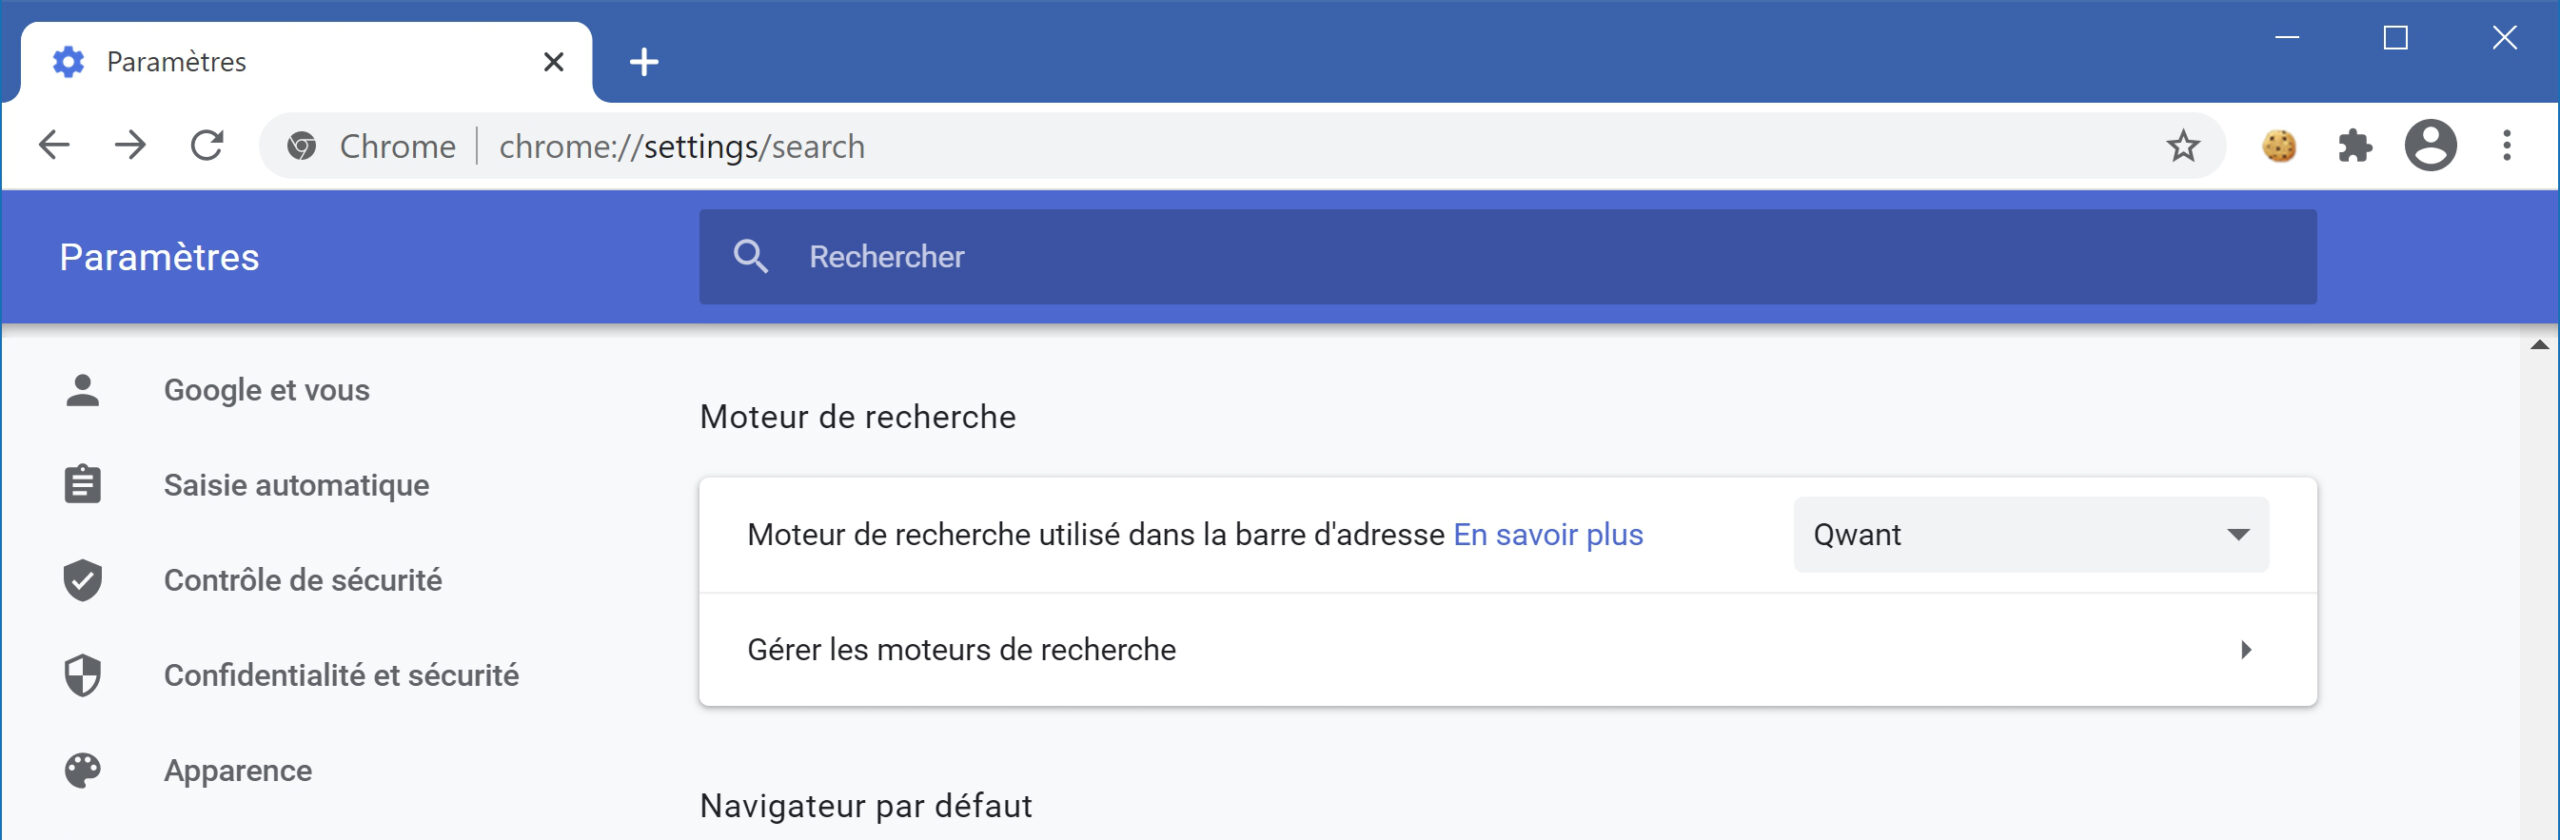The width and height of the screenshot is (2560, 840).
Task: Select Saisie automatique in sidebar
Action: (296, 485)
